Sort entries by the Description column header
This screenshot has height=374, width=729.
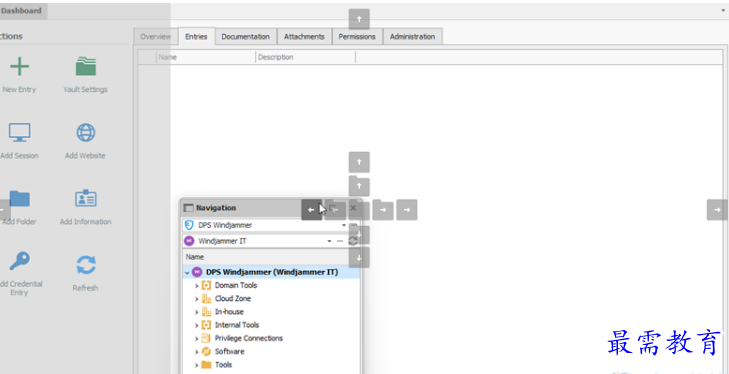tap(305, 57)
